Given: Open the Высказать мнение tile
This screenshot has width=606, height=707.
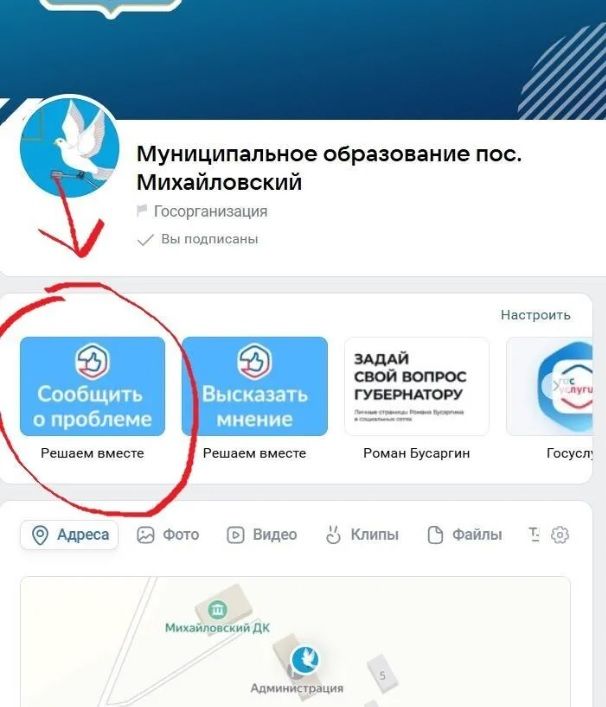Looking at the screenshot, I should (255, 386).
